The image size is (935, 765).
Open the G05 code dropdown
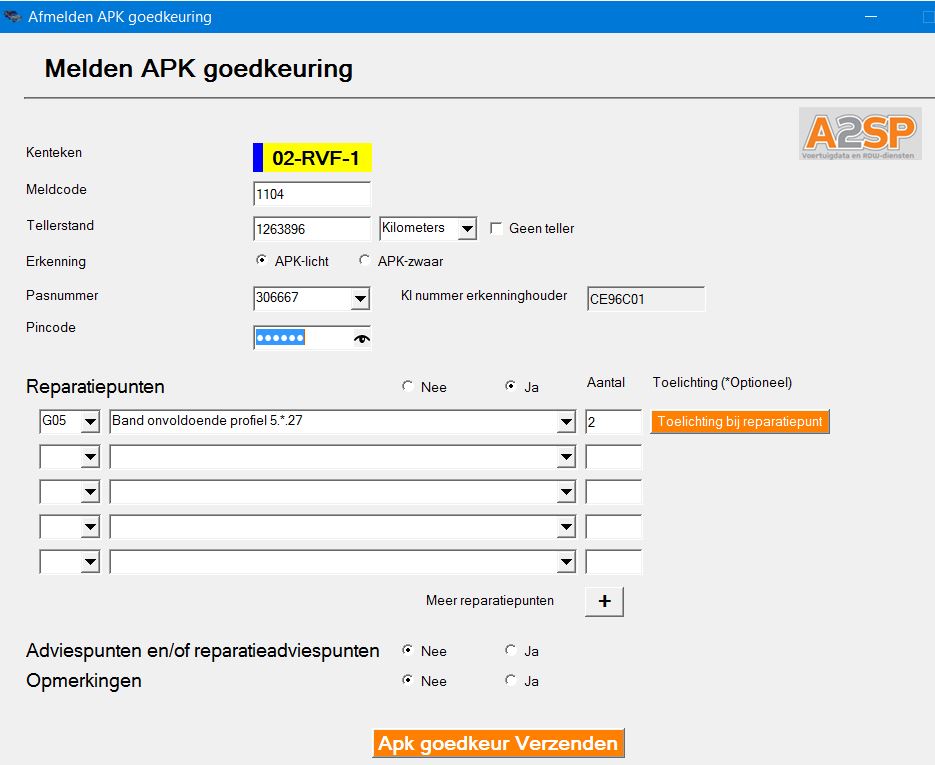tap(90, 422)
